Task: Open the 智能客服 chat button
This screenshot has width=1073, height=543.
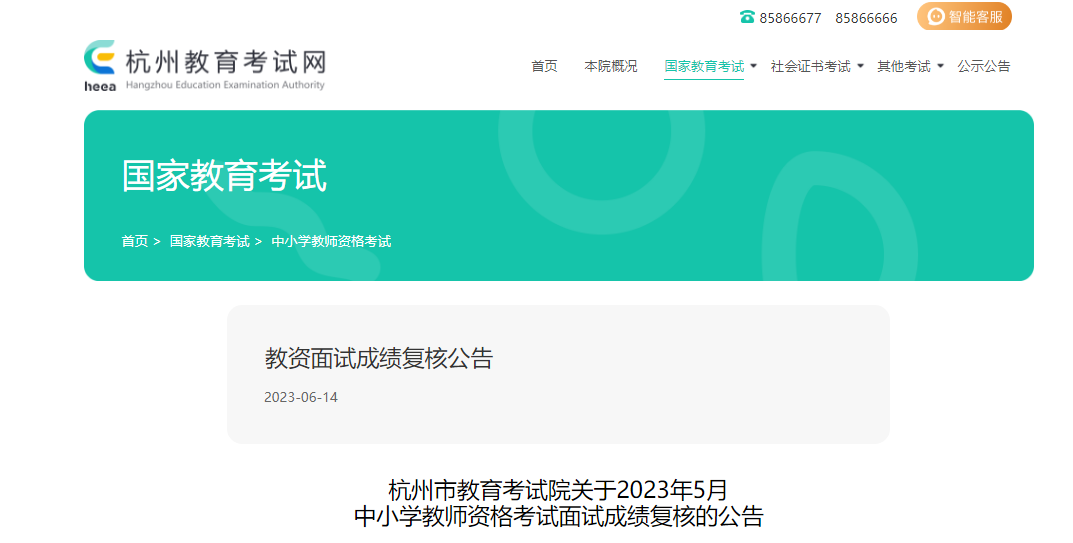Action: tap(964, 16)
